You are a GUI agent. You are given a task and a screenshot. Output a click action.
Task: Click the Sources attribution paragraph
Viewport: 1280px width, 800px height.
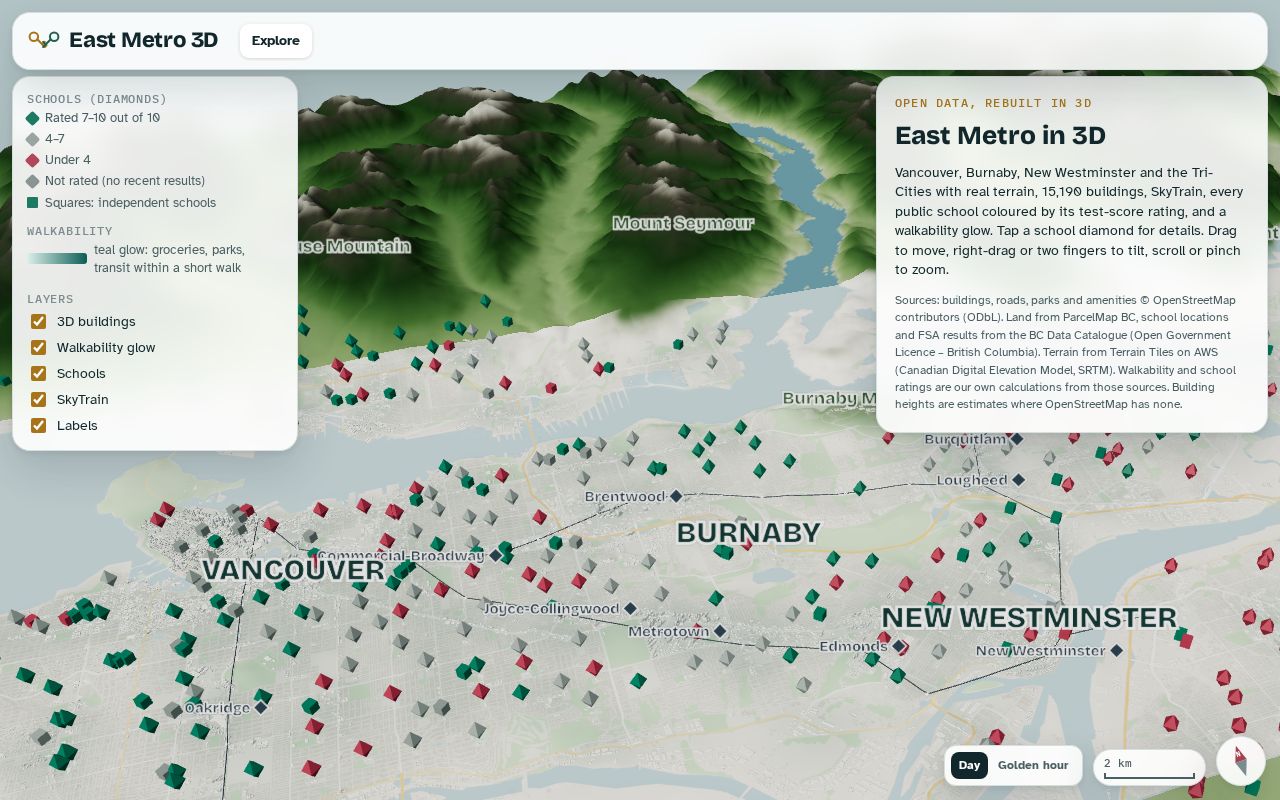(x=1067, y=352)
